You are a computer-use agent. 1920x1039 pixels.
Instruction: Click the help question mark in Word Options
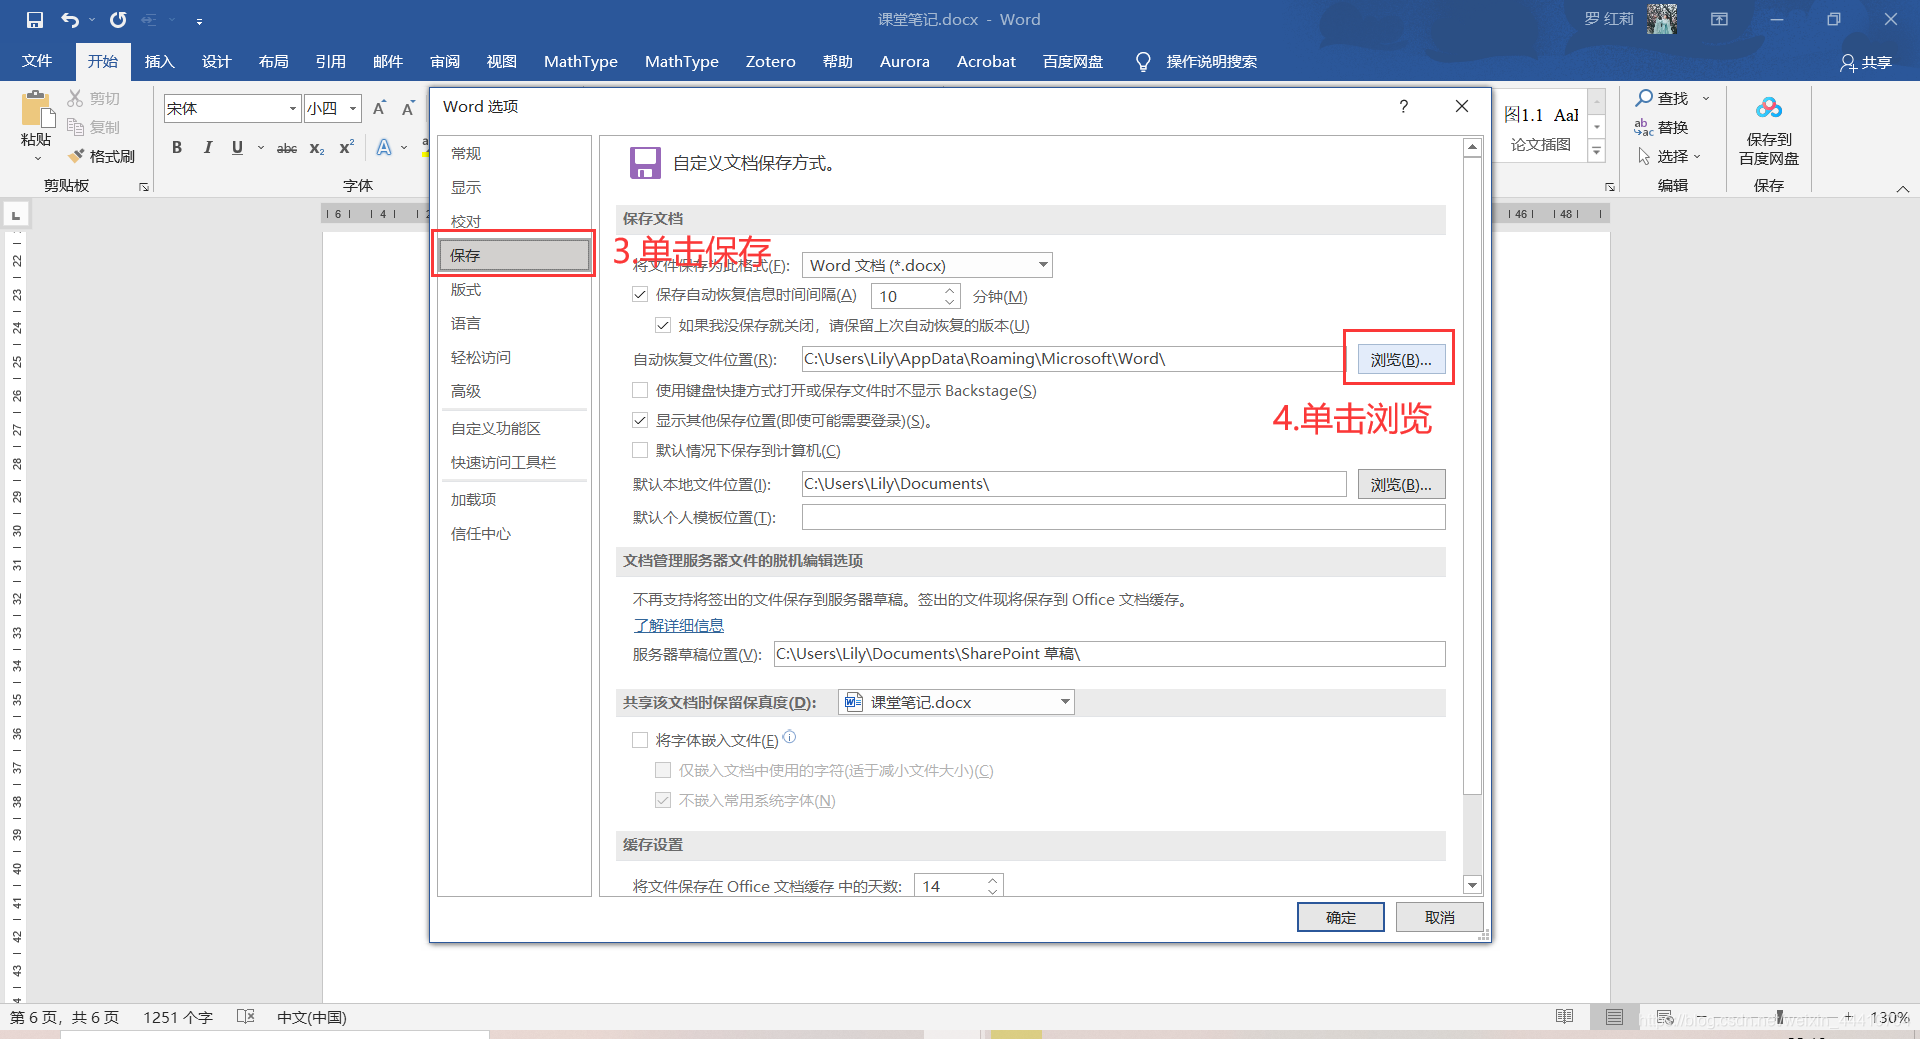(1404, 106)
